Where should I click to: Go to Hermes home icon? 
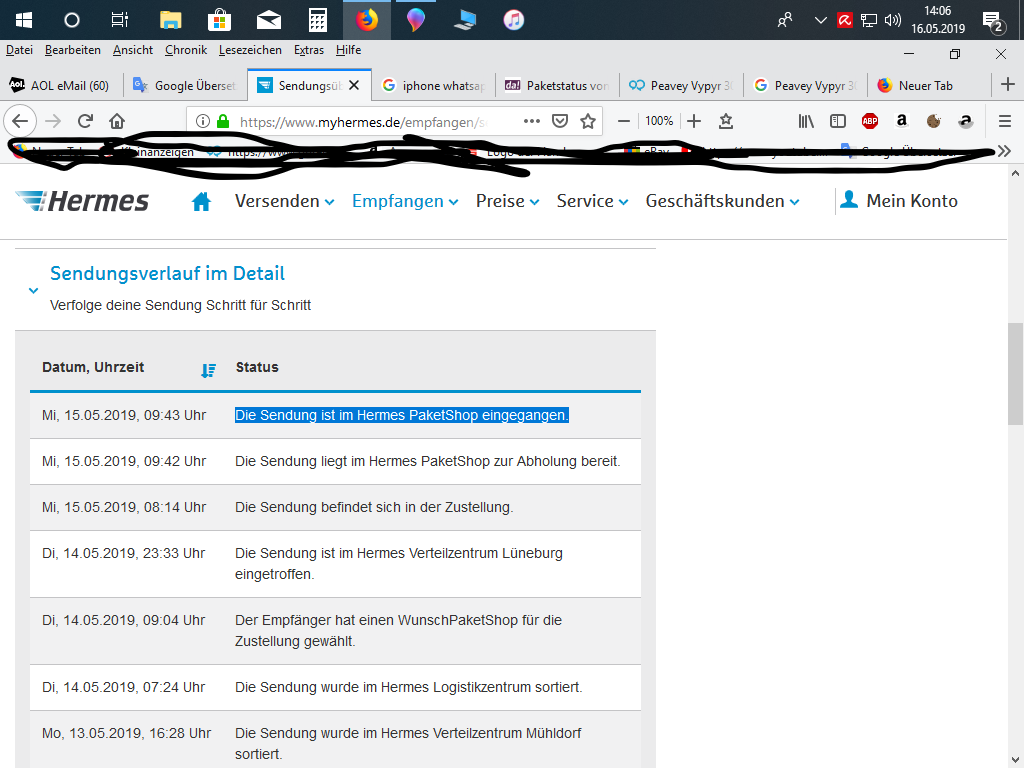[x=201, y=202]
